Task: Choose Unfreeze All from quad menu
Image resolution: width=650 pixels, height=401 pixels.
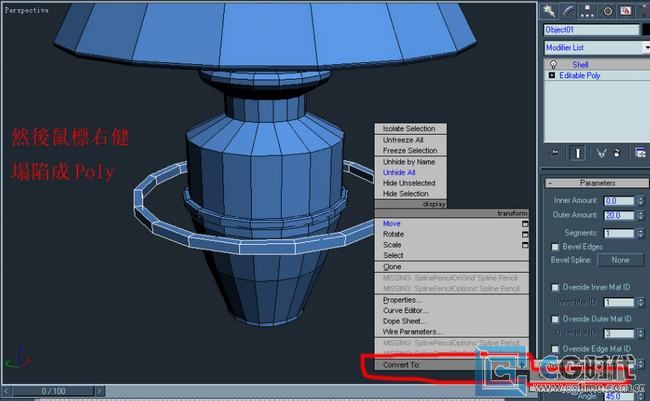Action: pyautogui.click(x=403, y=140)
